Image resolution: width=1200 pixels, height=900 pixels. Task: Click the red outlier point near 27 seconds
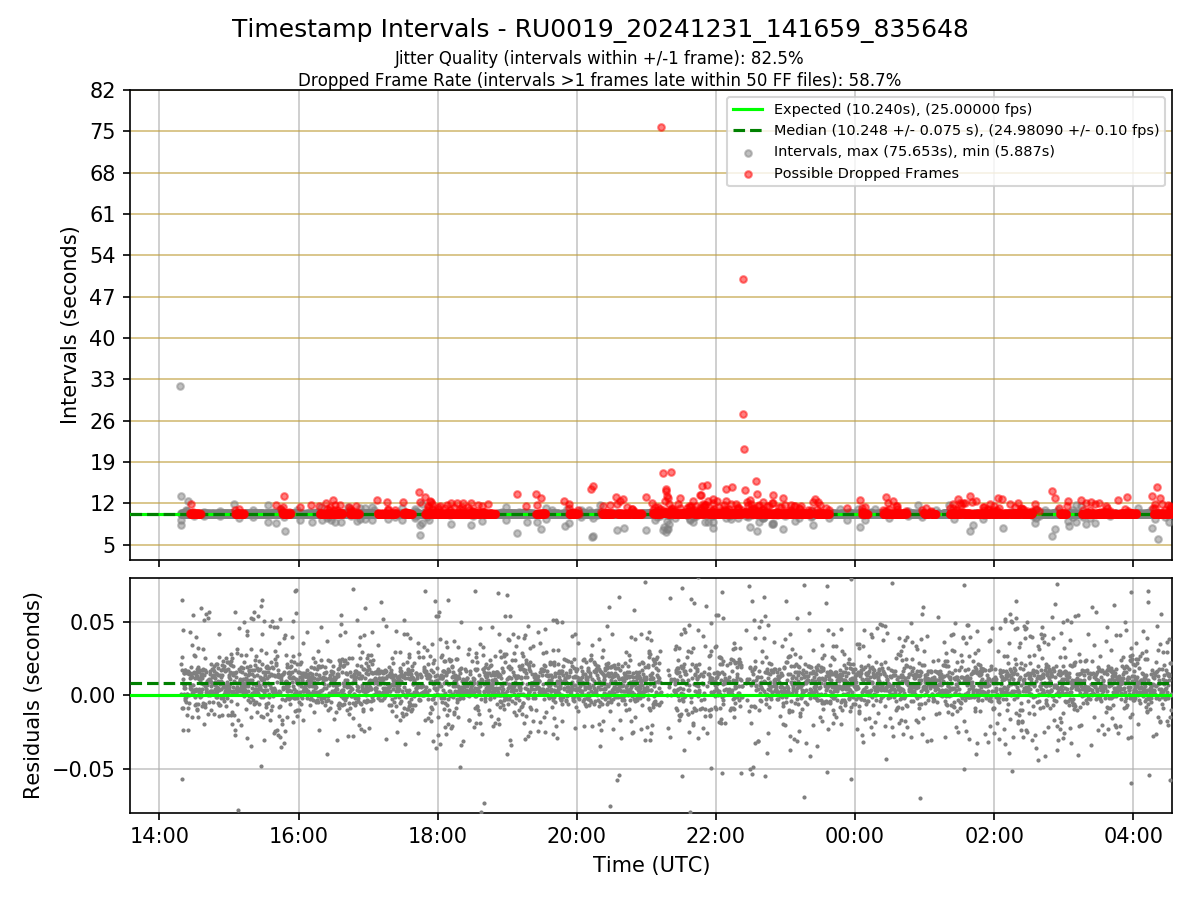tap(743, 414)
